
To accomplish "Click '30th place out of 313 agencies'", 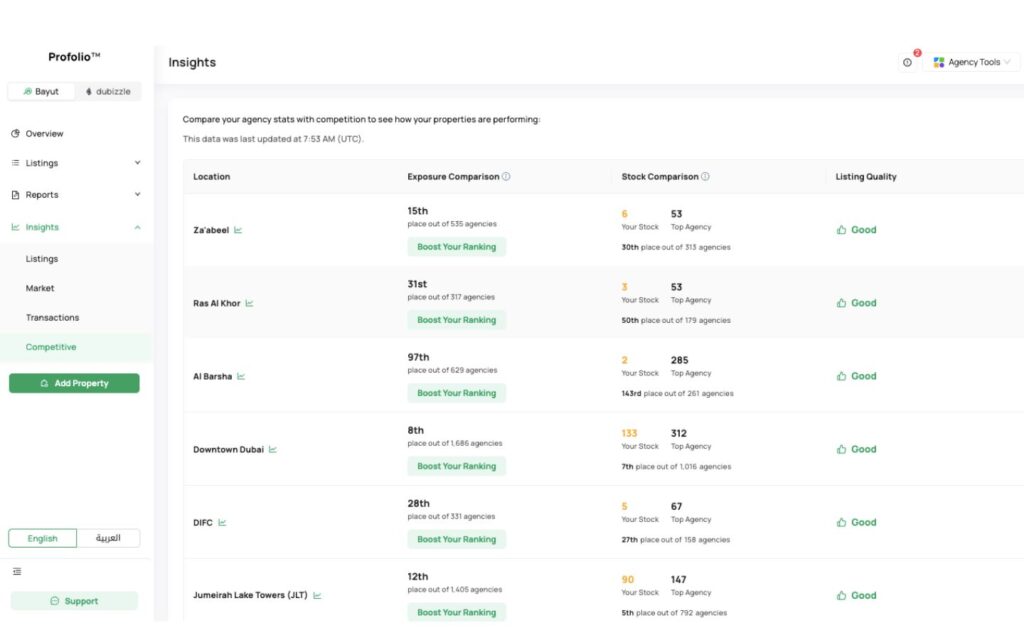I will pyautogui.click(x=676, y=247).
